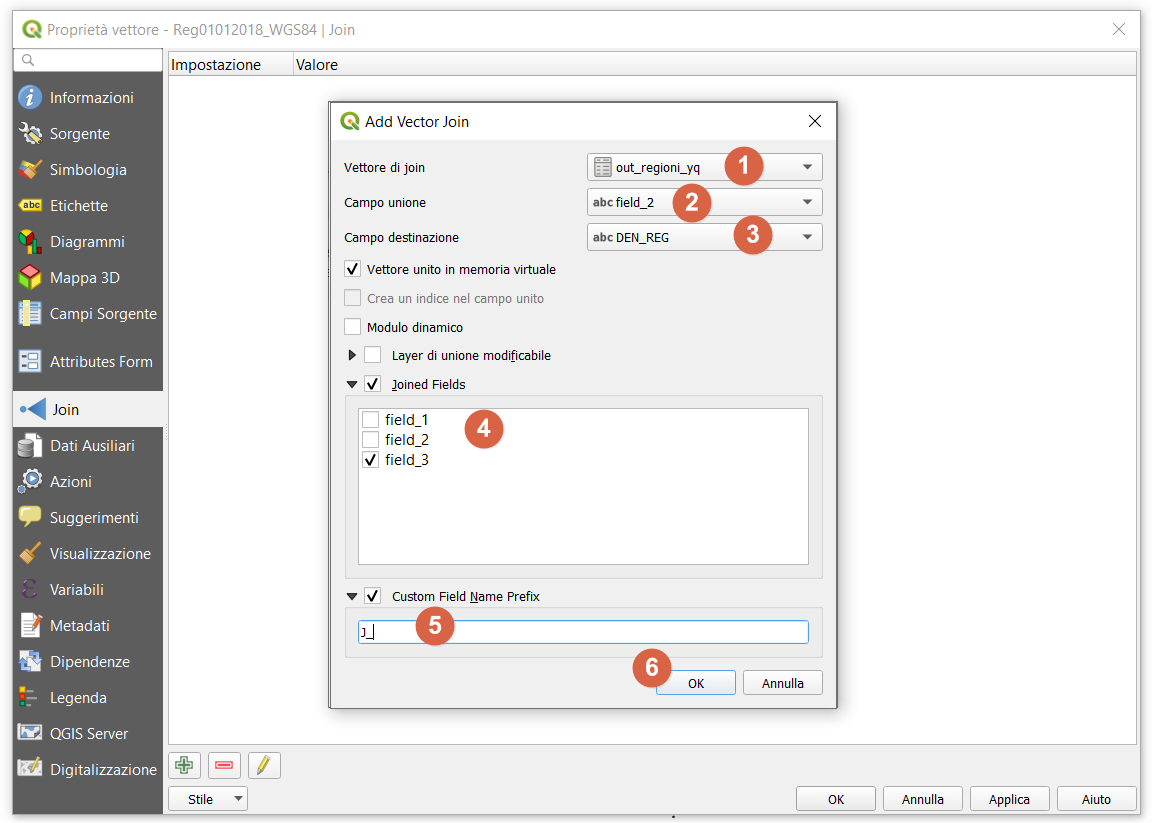Select the Azioni gear icon
The height and width of the screenshot is (823, 1152).
click(x=31, y=482)
